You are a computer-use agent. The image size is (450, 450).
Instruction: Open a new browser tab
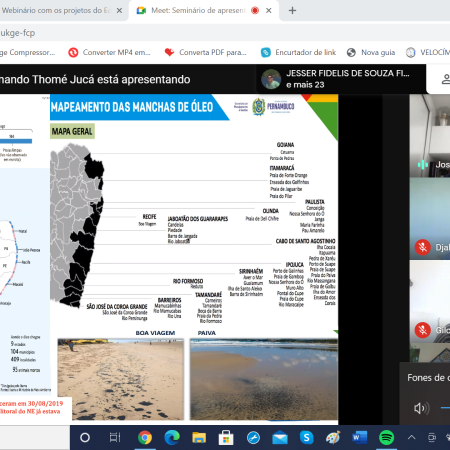[x=292, y=11]
